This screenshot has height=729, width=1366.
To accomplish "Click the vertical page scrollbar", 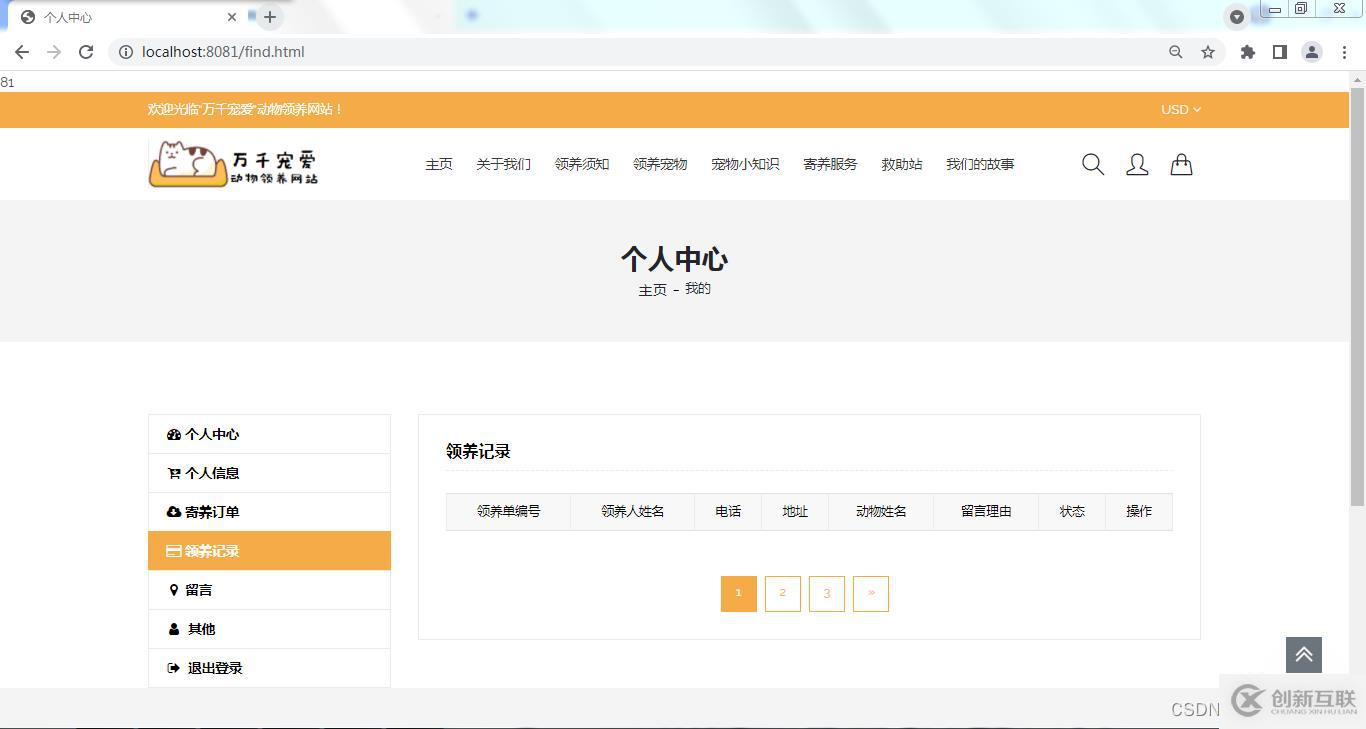I will pos(1357,300).
